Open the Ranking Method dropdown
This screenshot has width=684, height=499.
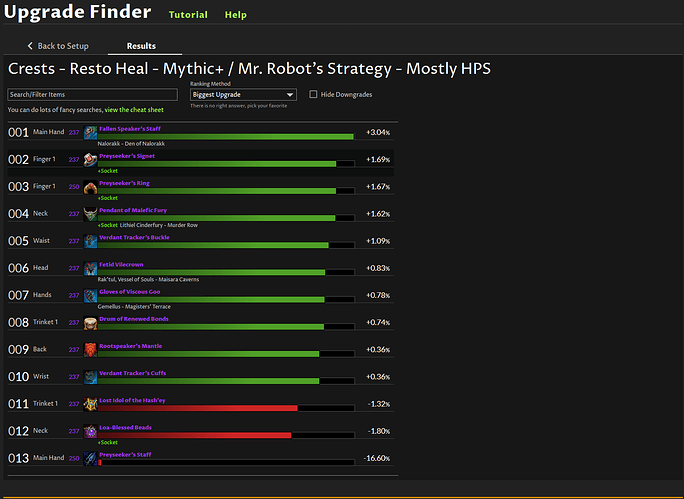[243, 95]
